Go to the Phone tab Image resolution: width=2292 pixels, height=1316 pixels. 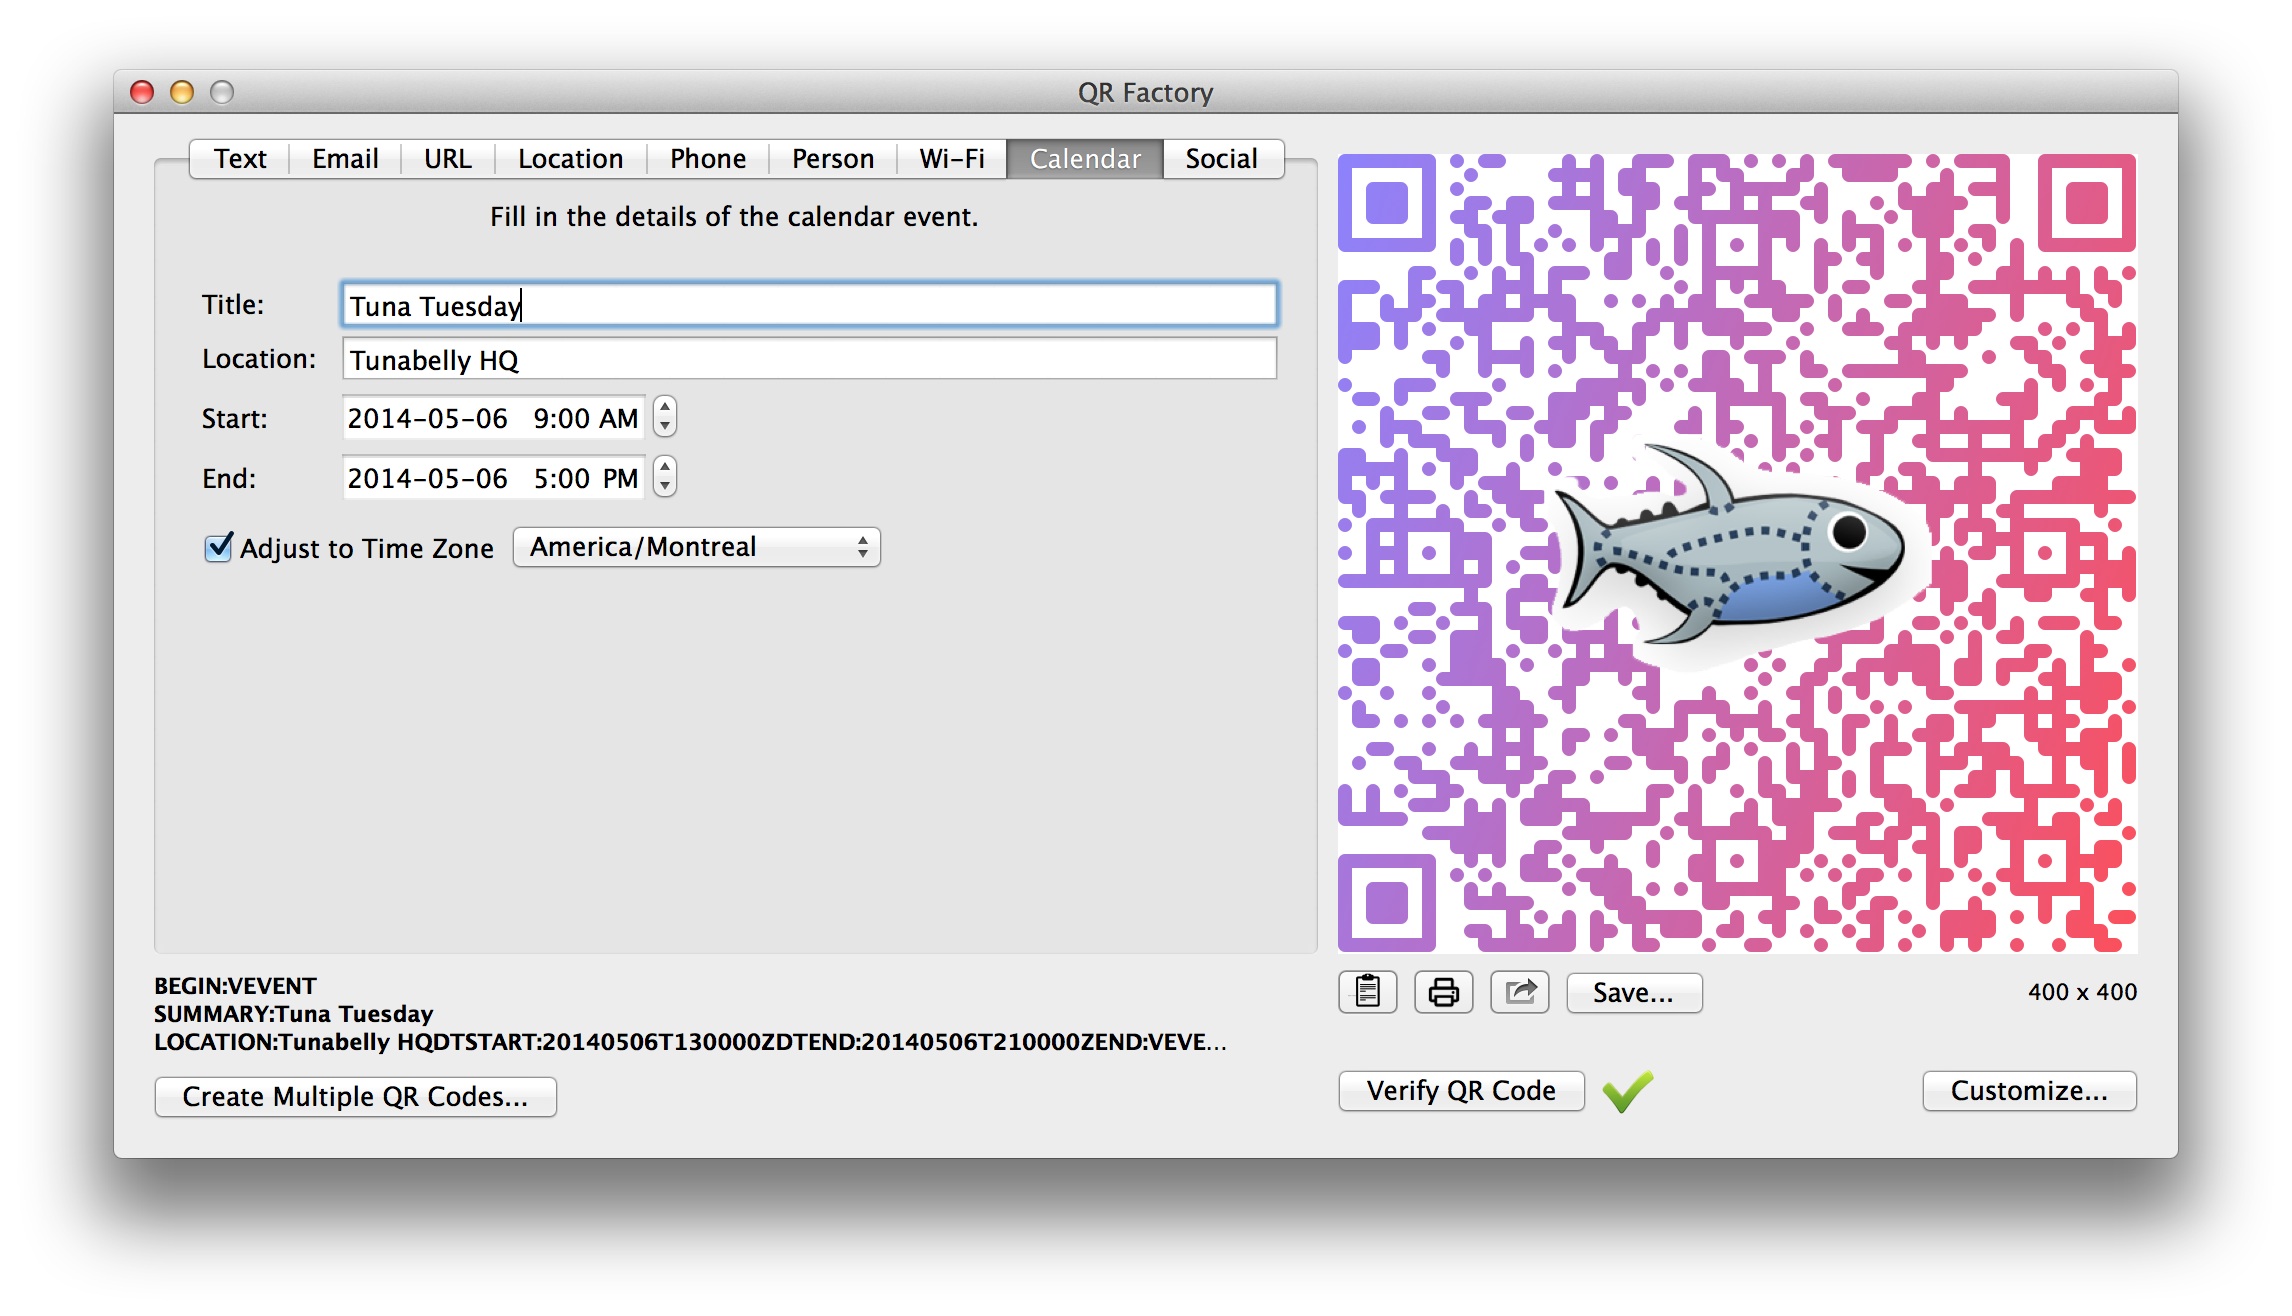click(707, 158)
